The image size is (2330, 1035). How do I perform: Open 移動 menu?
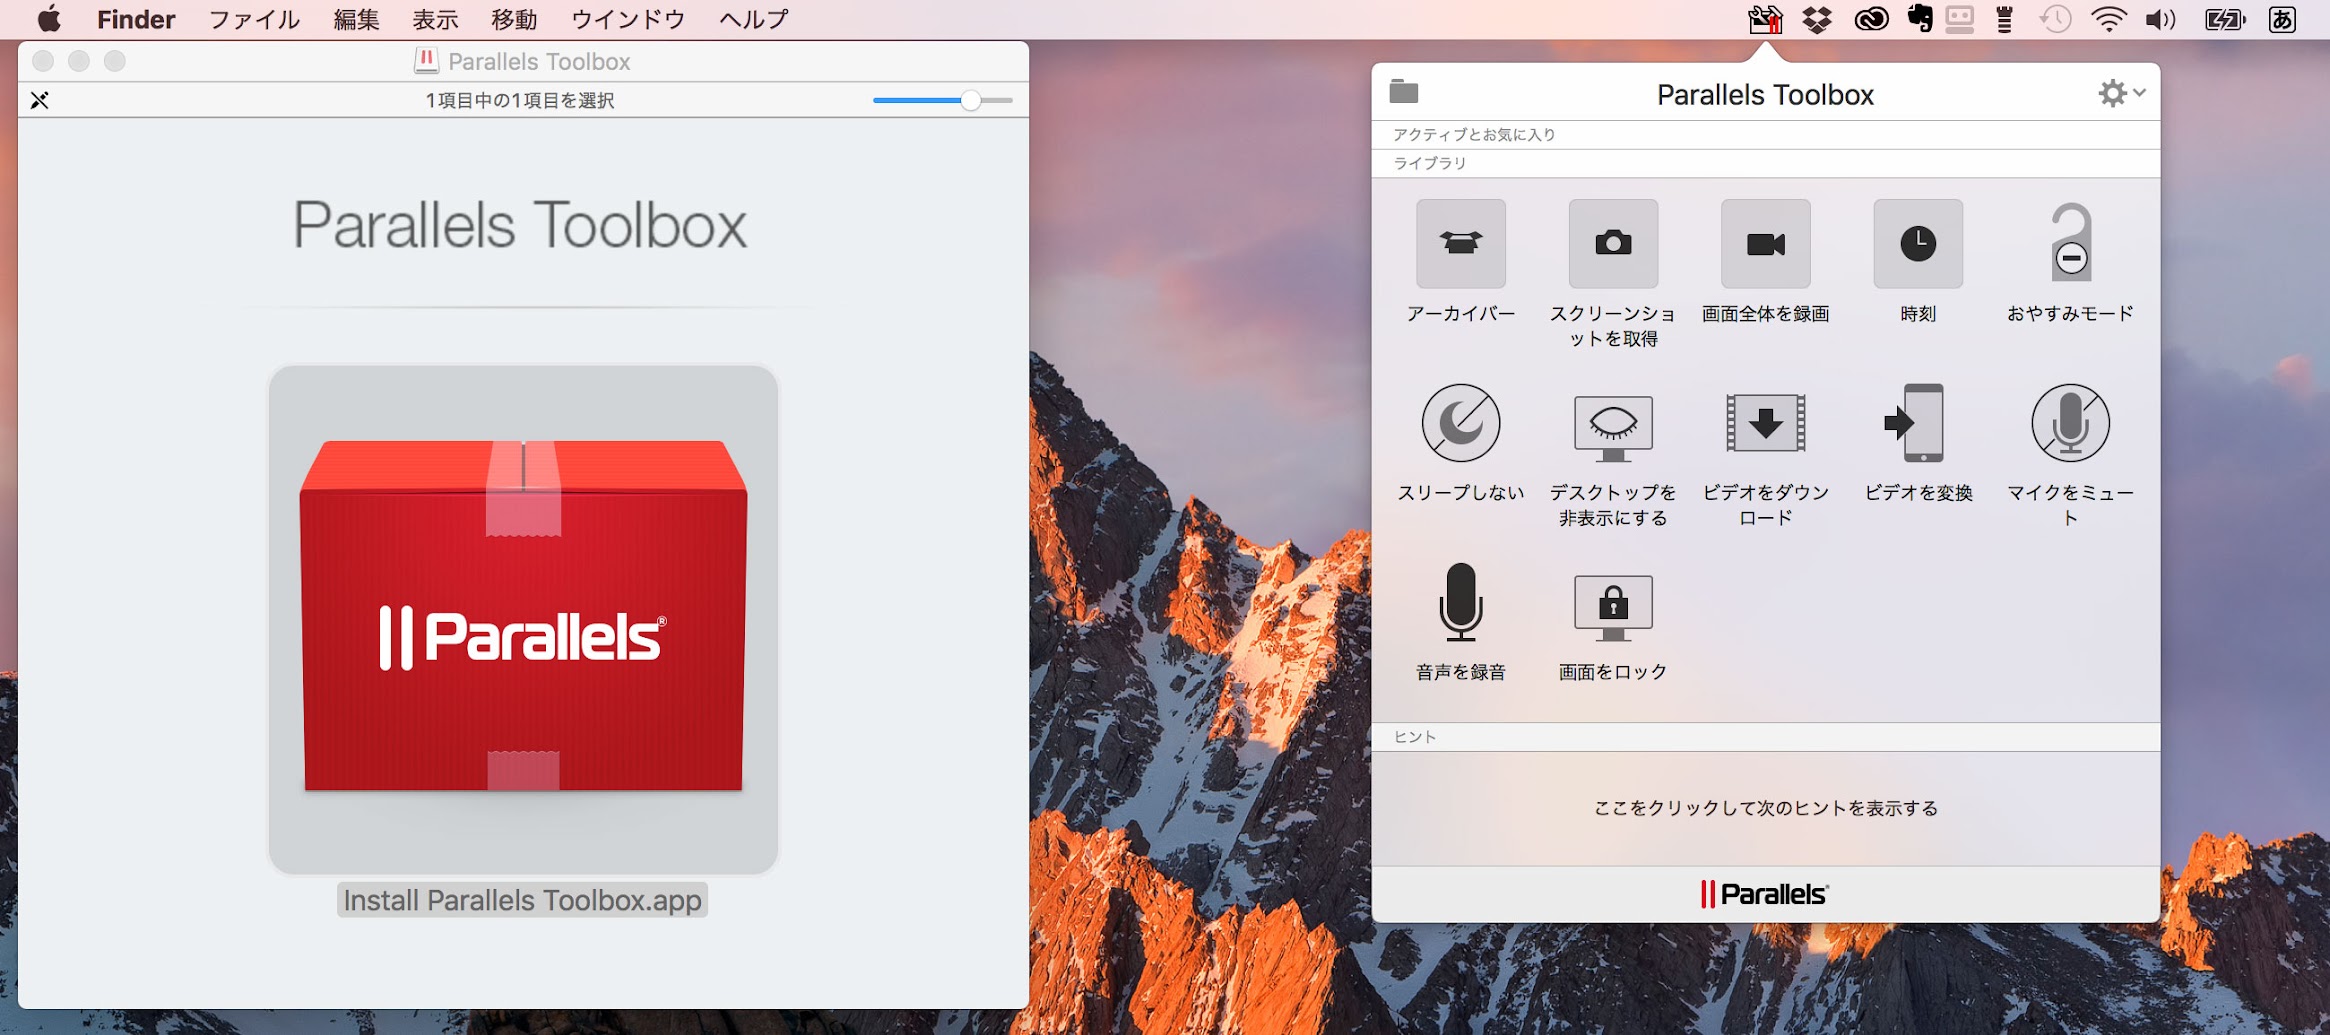[515, 19]
